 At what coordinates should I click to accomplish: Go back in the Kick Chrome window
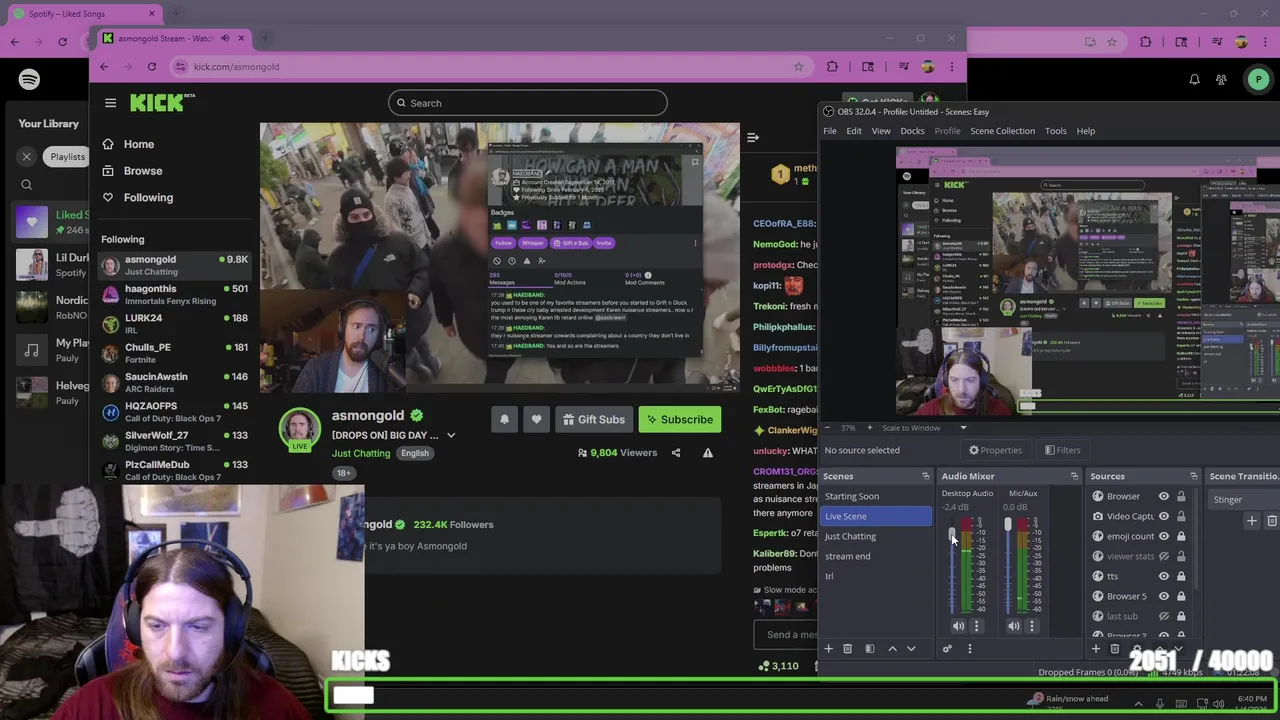(x=104, y=67)
